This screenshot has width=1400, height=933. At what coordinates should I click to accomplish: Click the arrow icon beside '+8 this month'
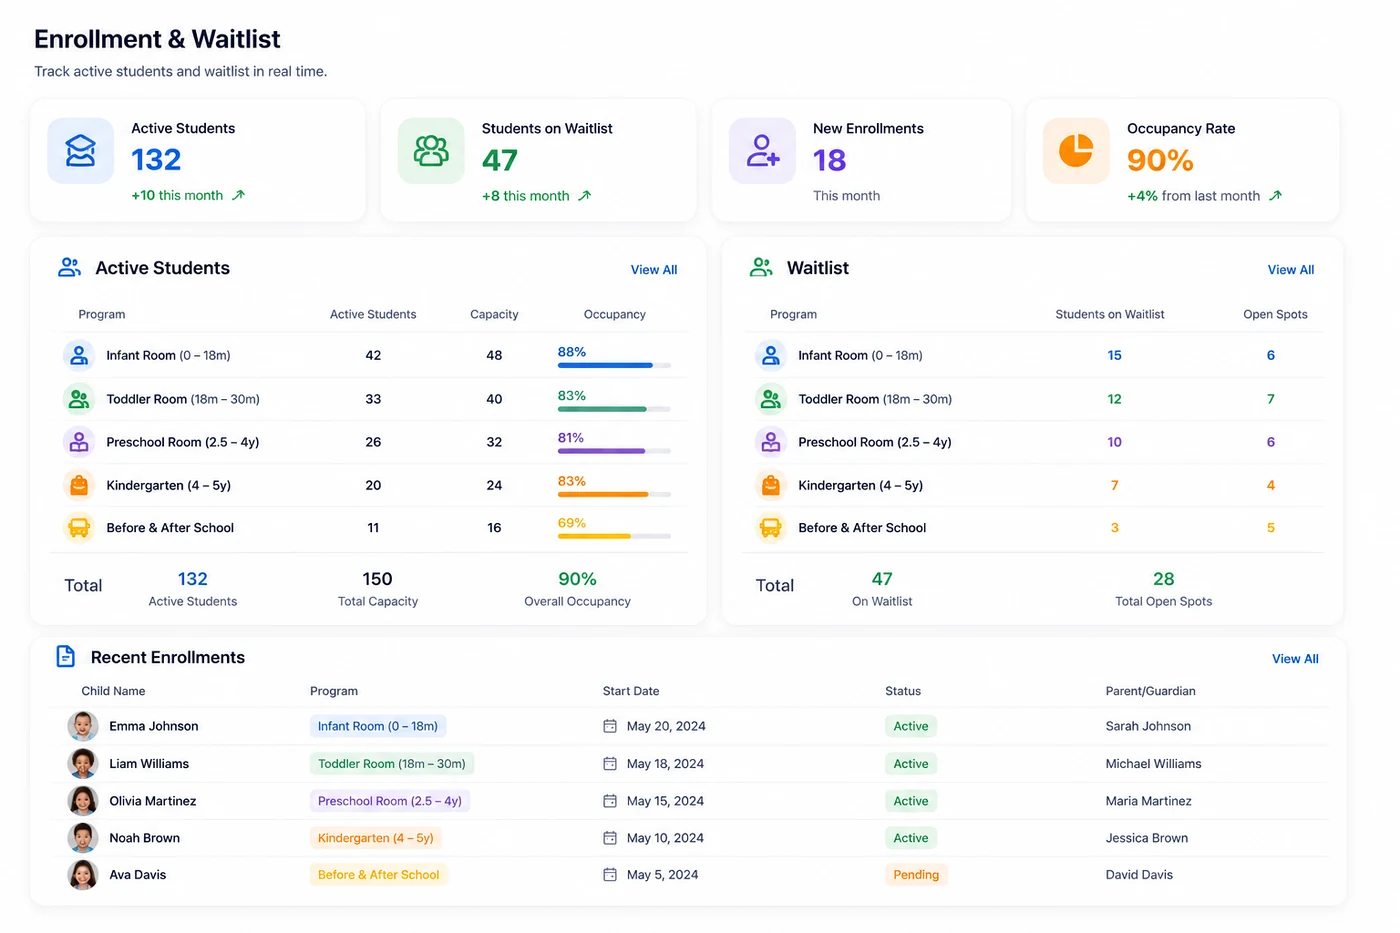point(585,196)
